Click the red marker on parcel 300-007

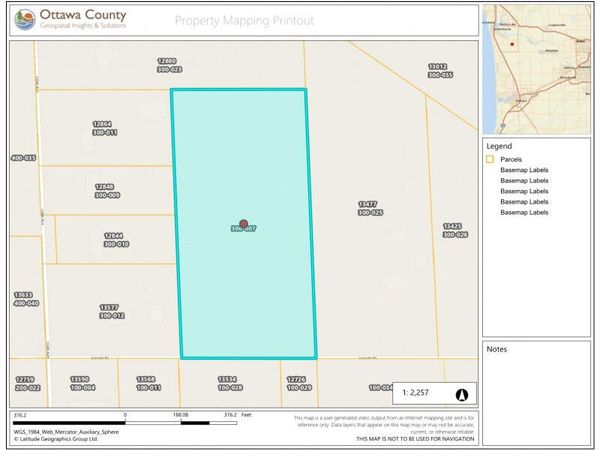[243, 225]
